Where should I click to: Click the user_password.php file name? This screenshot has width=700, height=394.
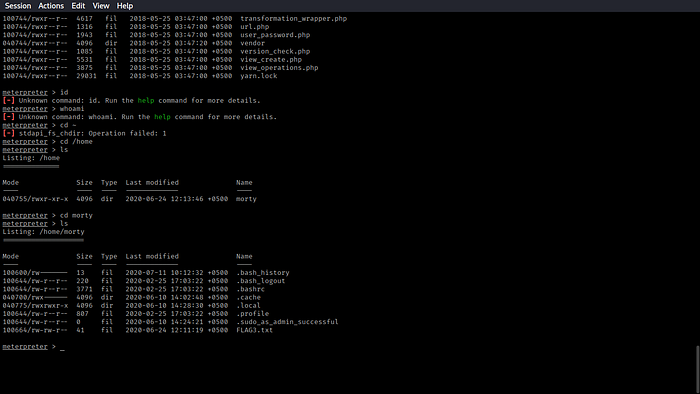click(275, 35)
